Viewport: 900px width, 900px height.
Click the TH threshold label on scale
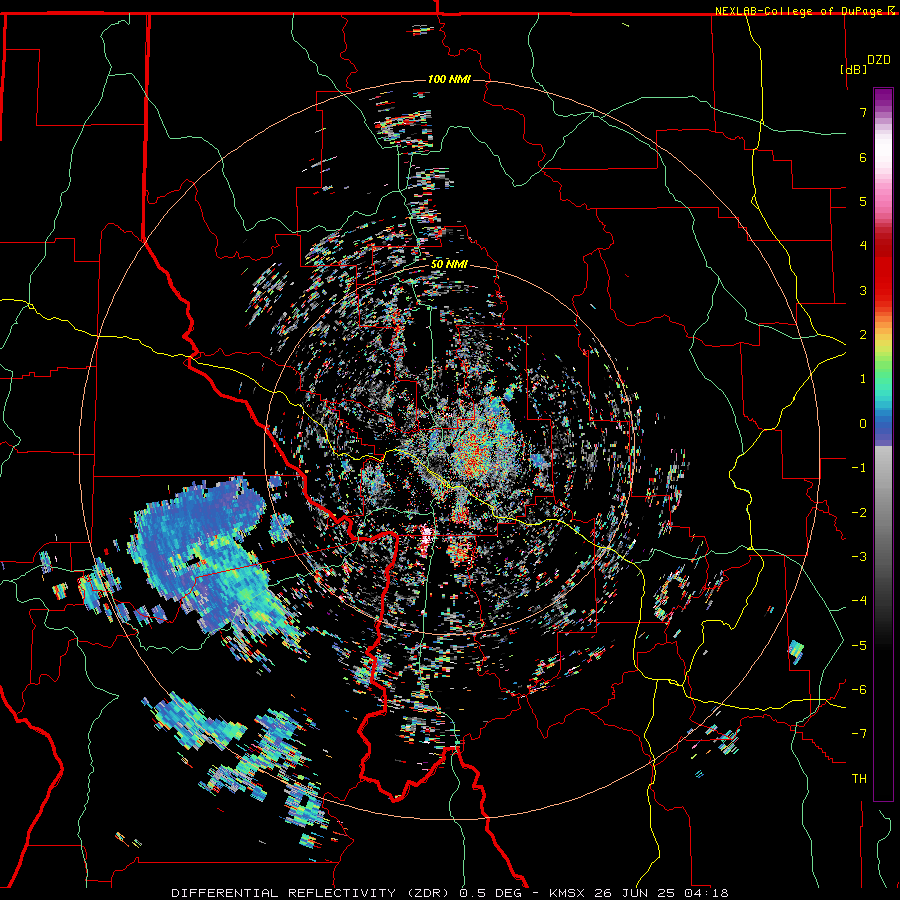click(859, 779)
